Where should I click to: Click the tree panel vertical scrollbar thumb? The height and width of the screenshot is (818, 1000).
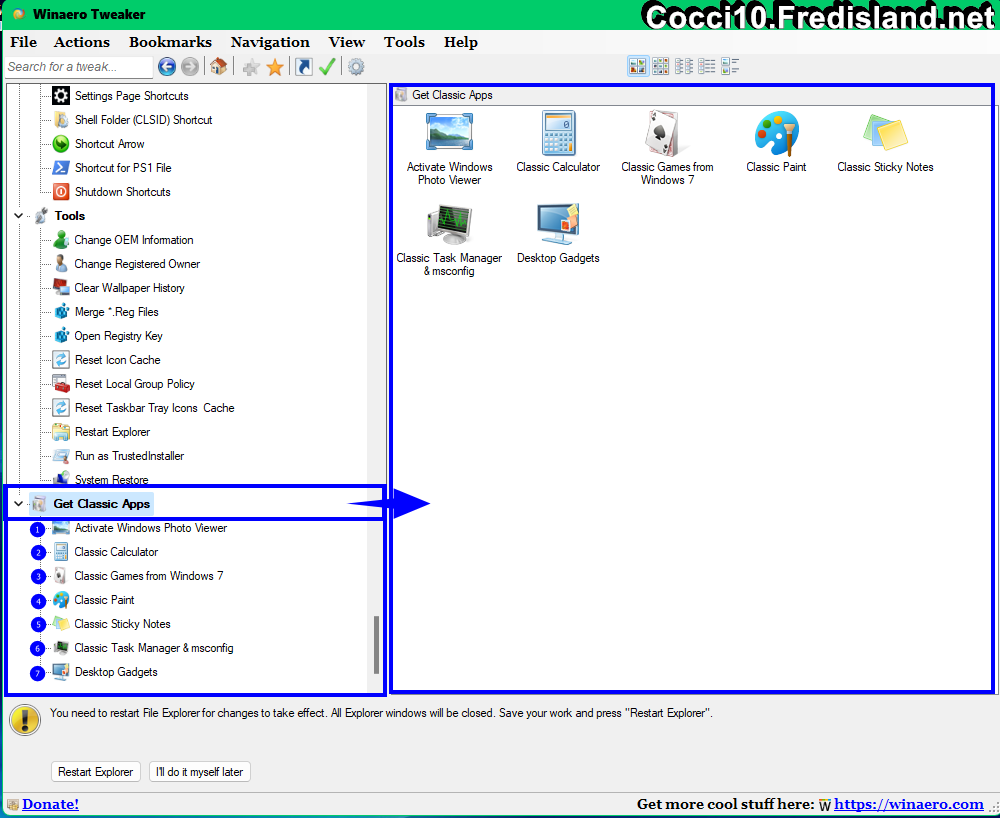click(x=376, y=645)
